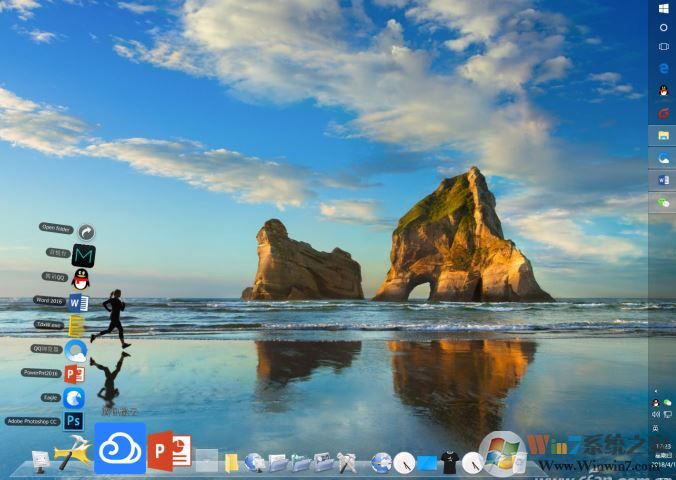Image resolution: width=676 pixels, height=480 pixels.
Task: Open the Tdxw.exe file icon
Action: (76, 326)
